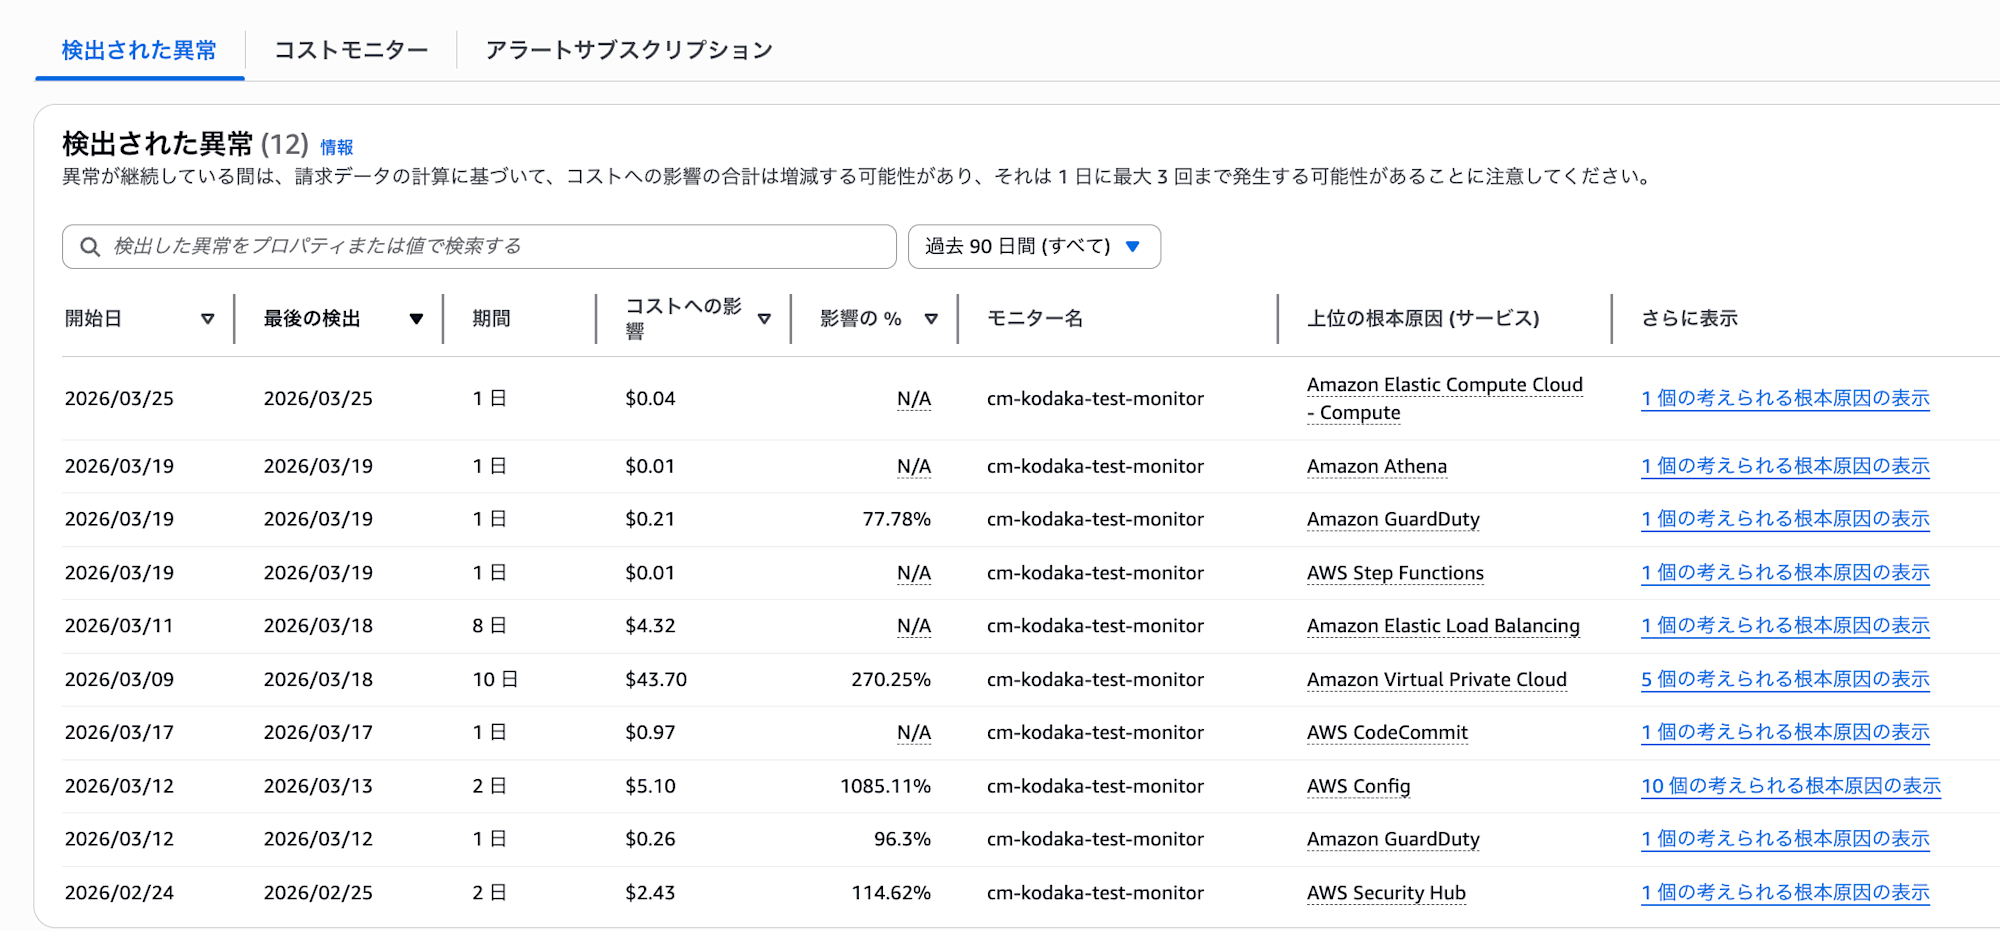Open the AWS Security Hub service link
Image resolution: width=2000 pixels, height=931 pixels.
click(x=1385, y=892)
